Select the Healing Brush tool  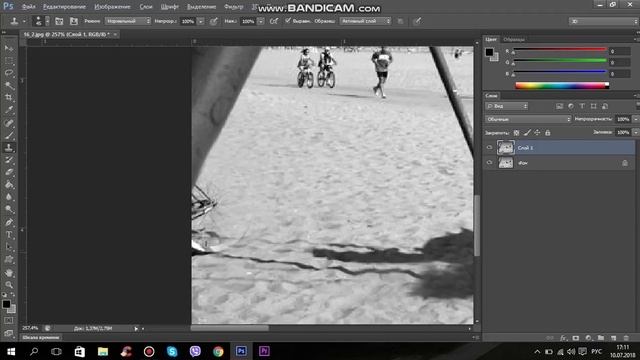coord(9,123)
